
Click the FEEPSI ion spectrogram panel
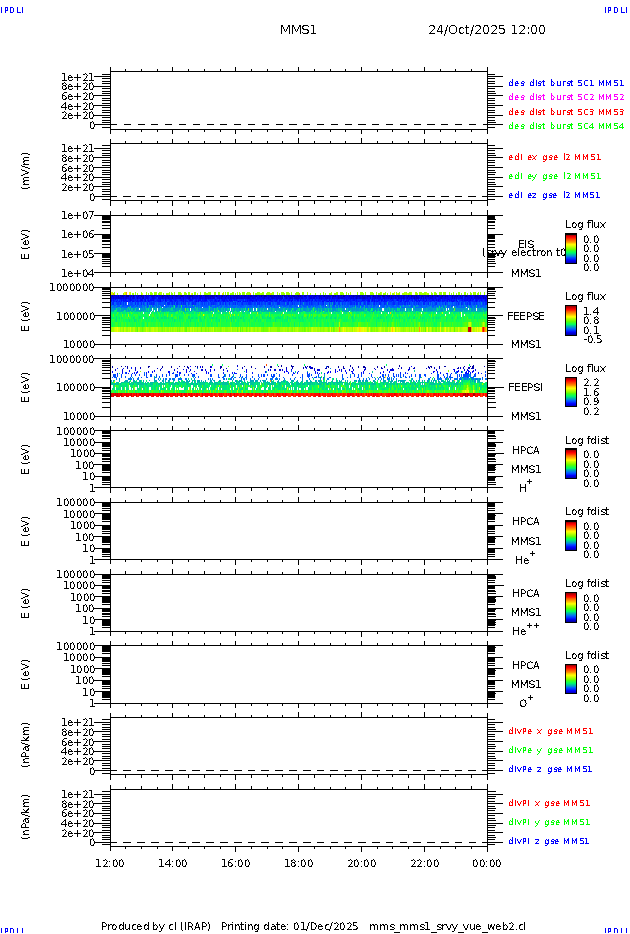pyautogui.click(x=298, y=385)
